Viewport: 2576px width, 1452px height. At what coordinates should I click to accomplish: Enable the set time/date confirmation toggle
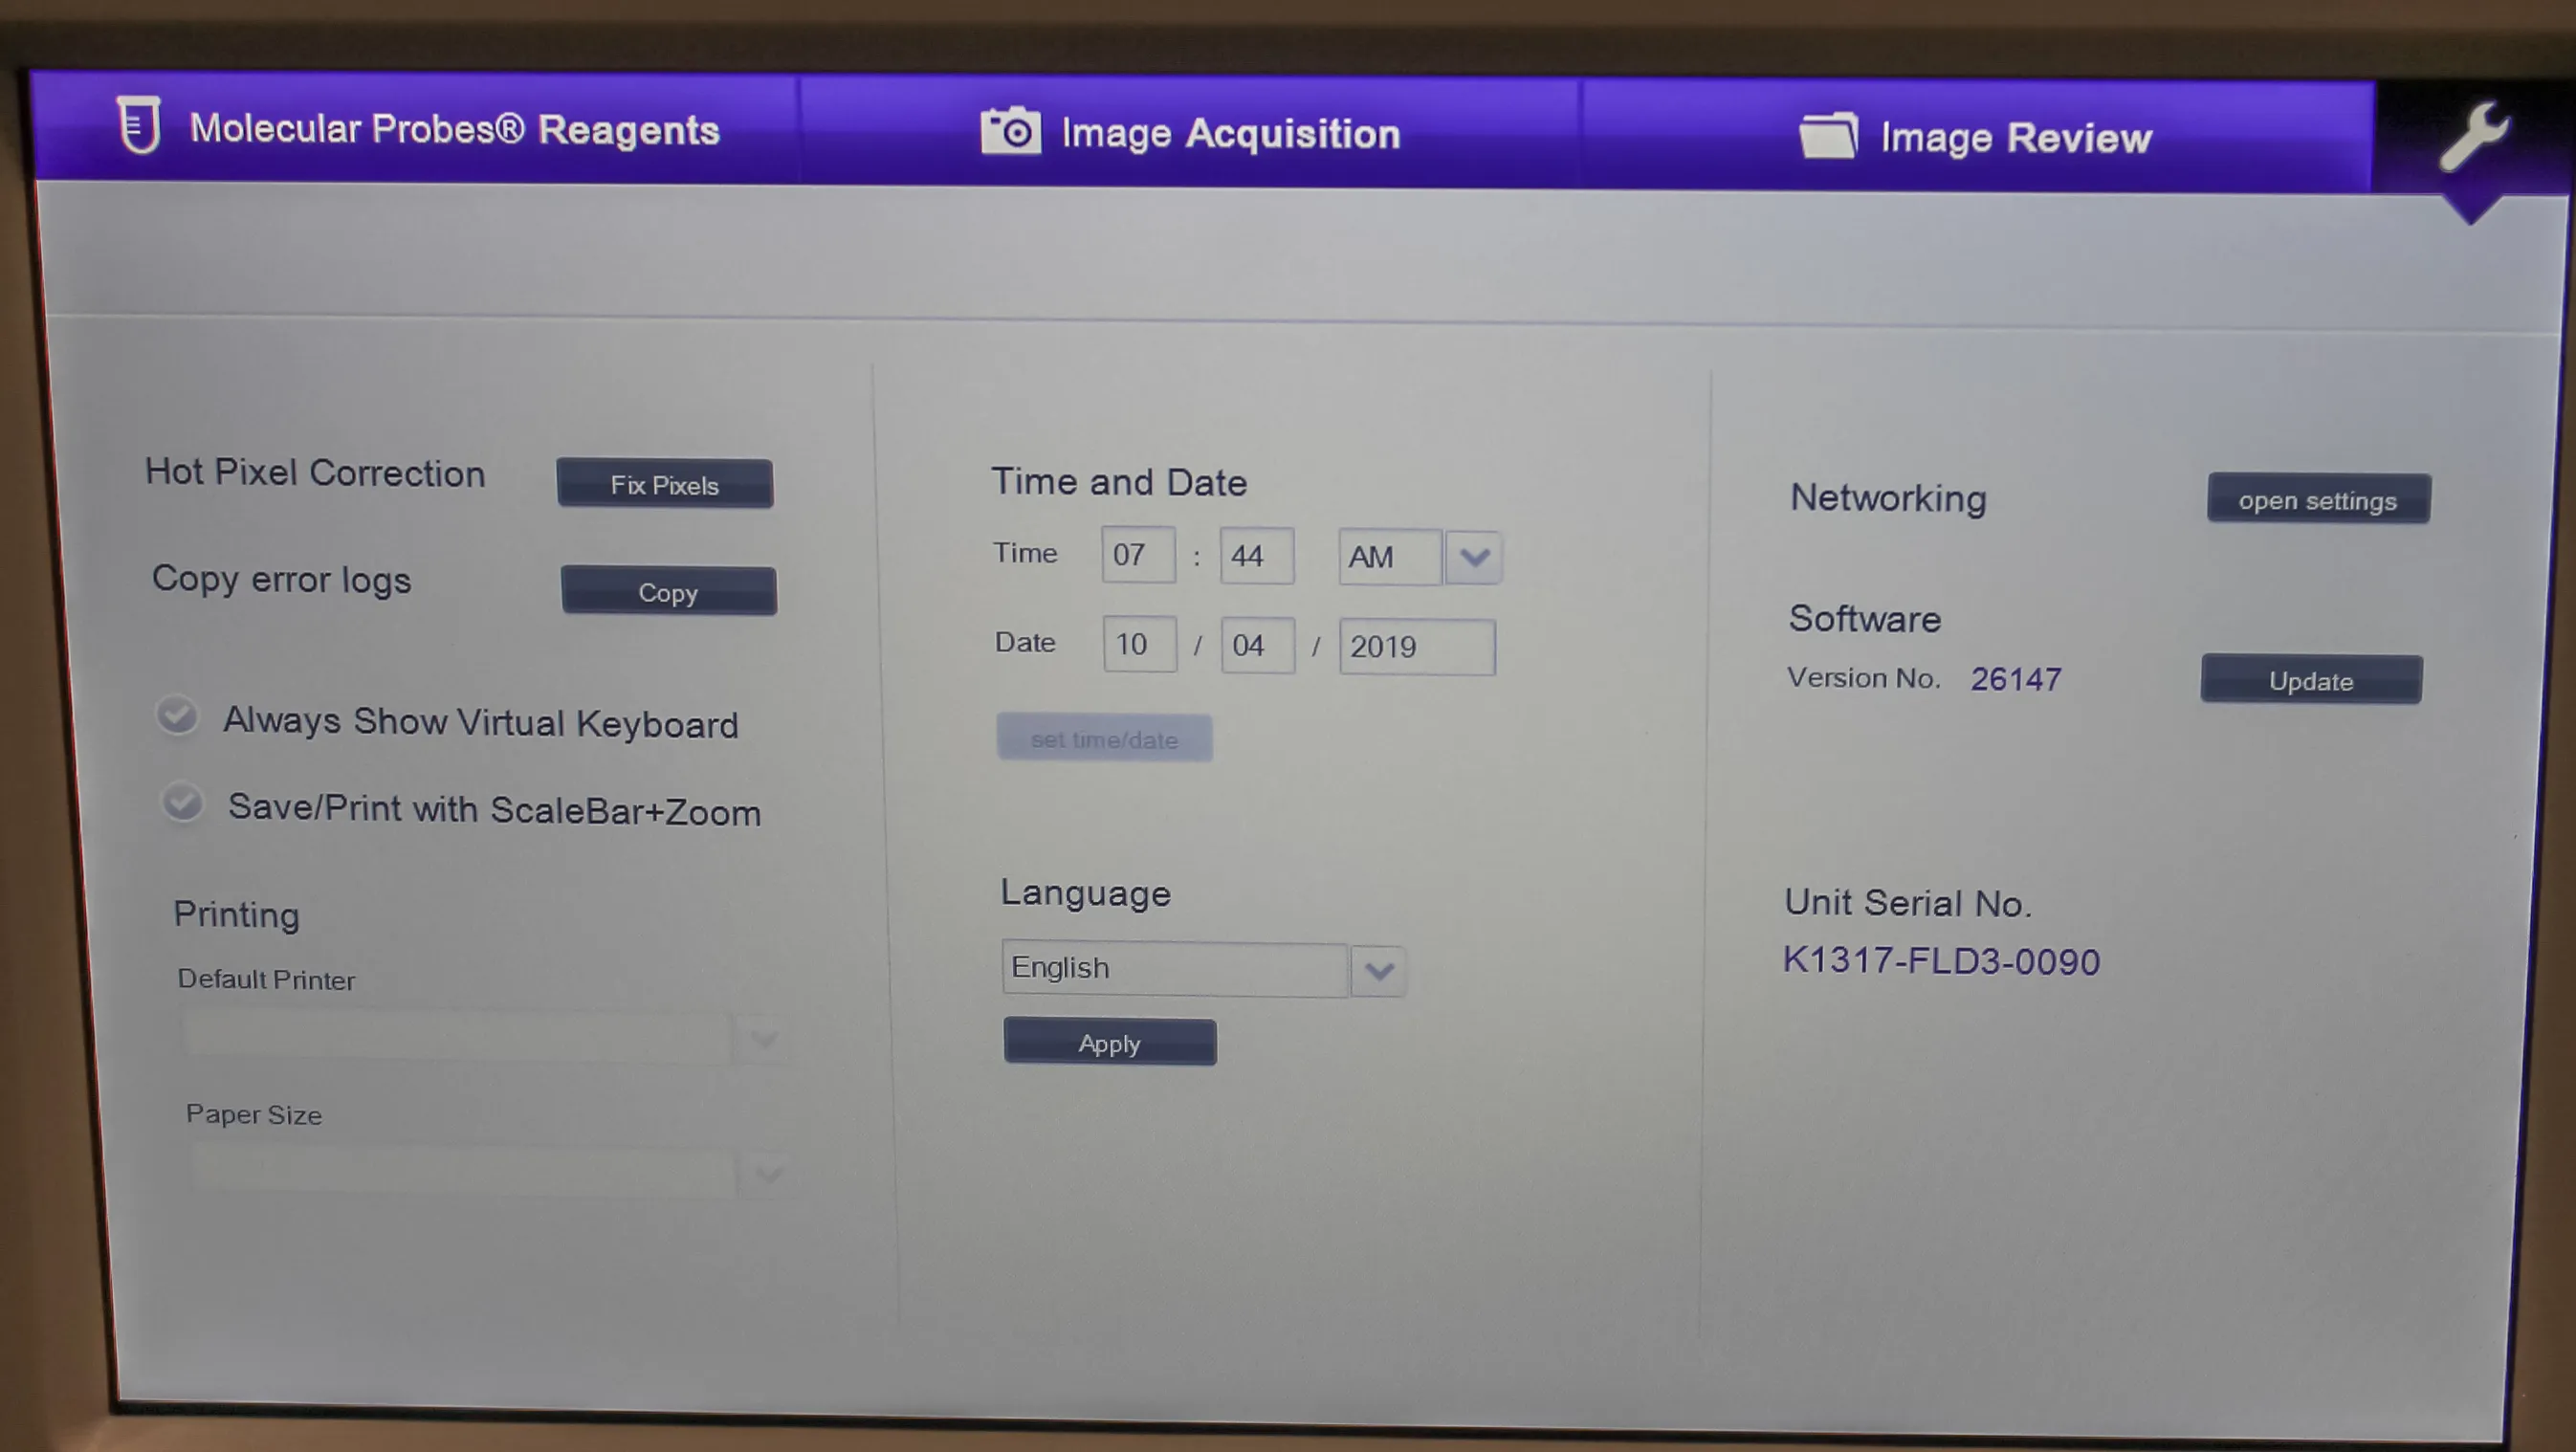tap(1102, 737)
